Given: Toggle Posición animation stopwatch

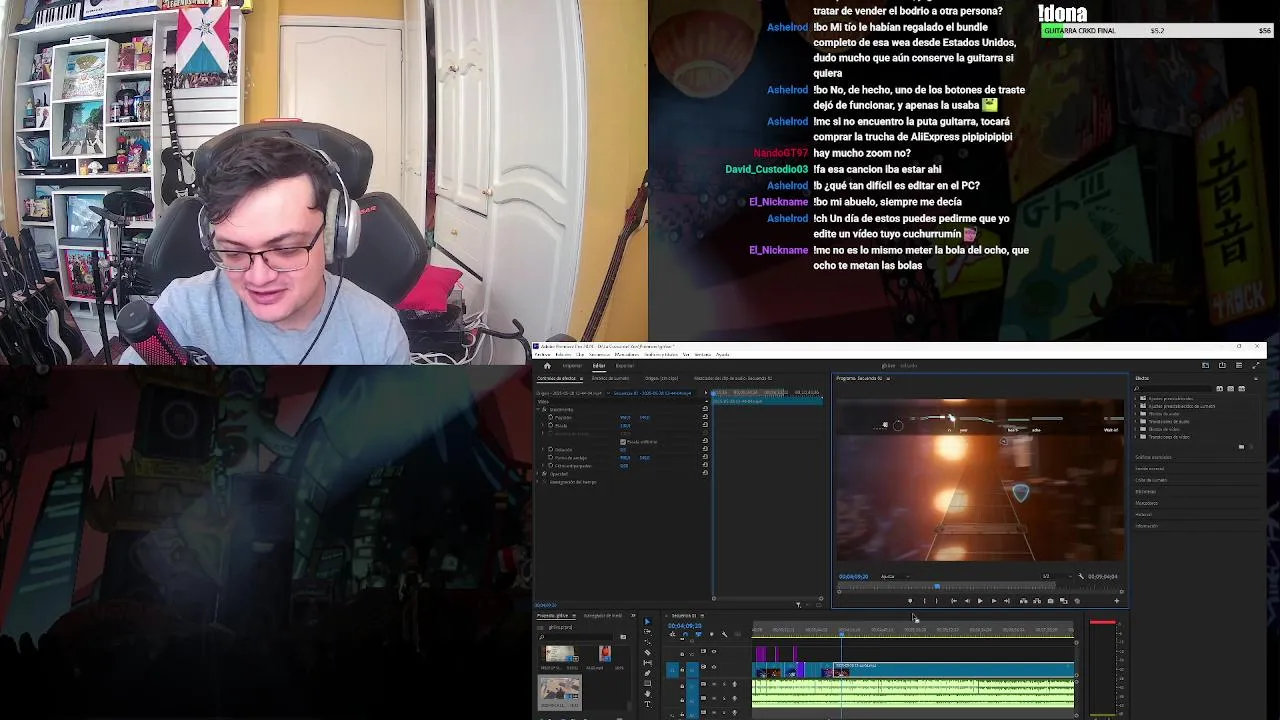Looking at the screenshot, I should tap(551, 417).
